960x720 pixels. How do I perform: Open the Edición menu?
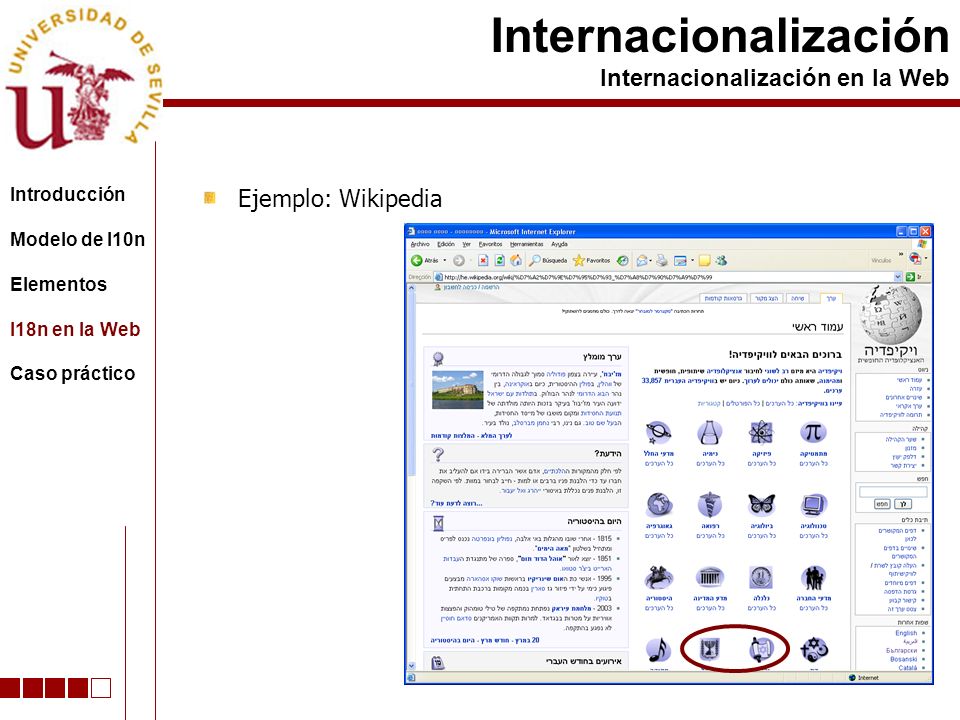[x=446, y=244]
